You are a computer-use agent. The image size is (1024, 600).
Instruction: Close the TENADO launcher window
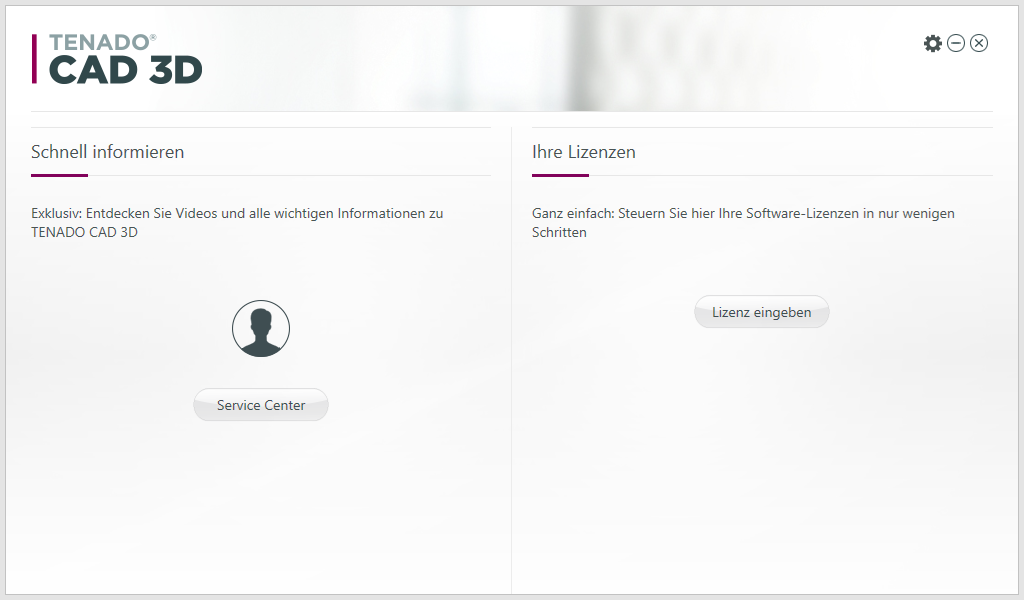[x=978, y=43]
